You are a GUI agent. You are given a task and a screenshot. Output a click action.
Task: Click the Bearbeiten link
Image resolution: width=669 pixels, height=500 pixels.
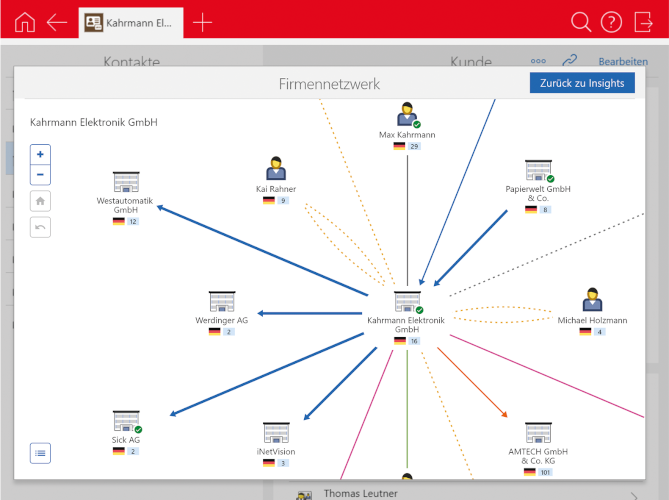[623, 61]
